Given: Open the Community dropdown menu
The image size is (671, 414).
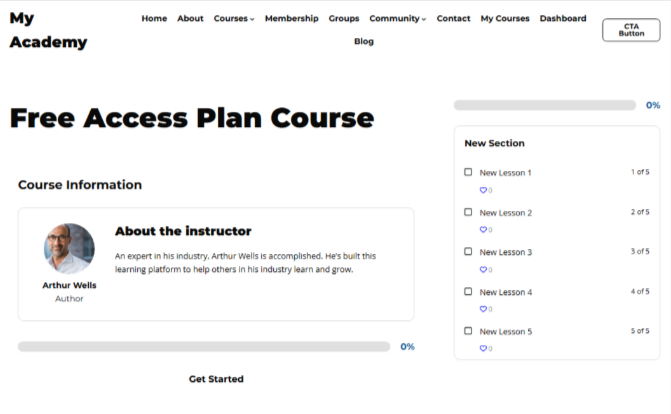Looking at the screenshot, I should (x=397, y=19).
